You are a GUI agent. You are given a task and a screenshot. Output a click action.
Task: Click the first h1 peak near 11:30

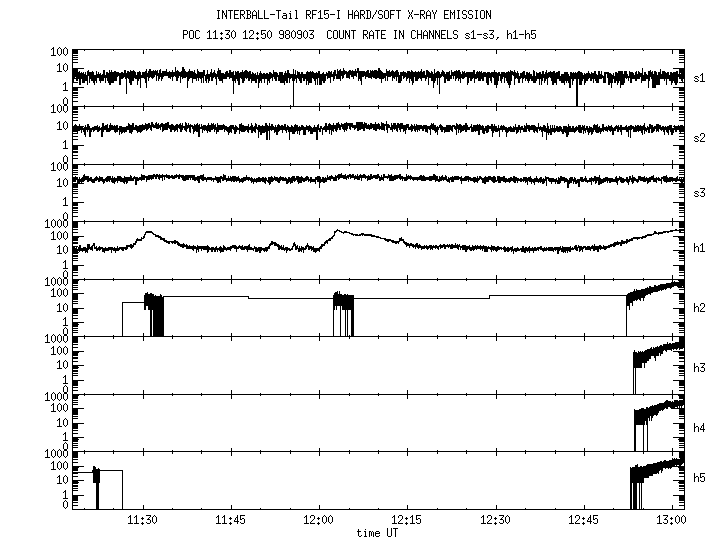pyautogui.click(x=149, y=233)
